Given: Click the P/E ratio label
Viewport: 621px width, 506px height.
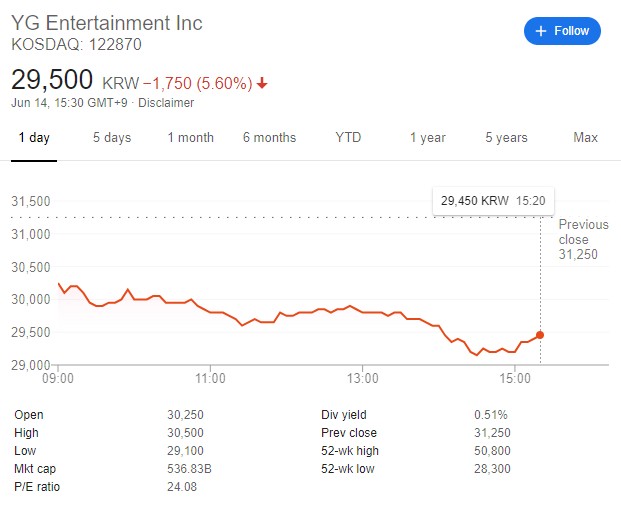Looking at the screenshot, I should (x=37, y=487).
